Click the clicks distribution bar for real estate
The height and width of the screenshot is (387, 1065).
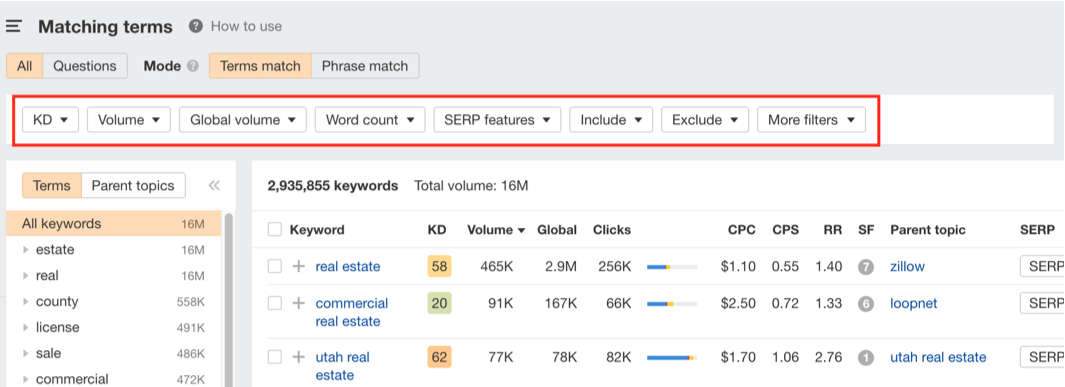[x=672, y=267]
